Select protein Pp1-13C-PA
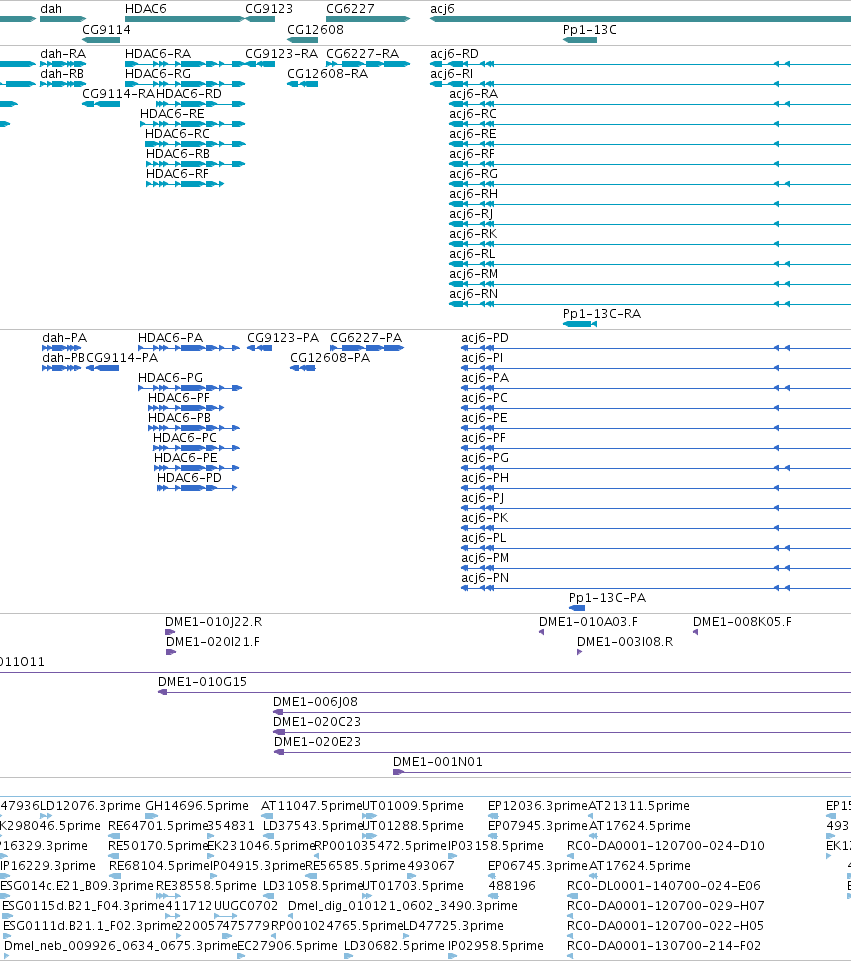The height and width of the screenshot is (961, 851). [x=608, y=598]
